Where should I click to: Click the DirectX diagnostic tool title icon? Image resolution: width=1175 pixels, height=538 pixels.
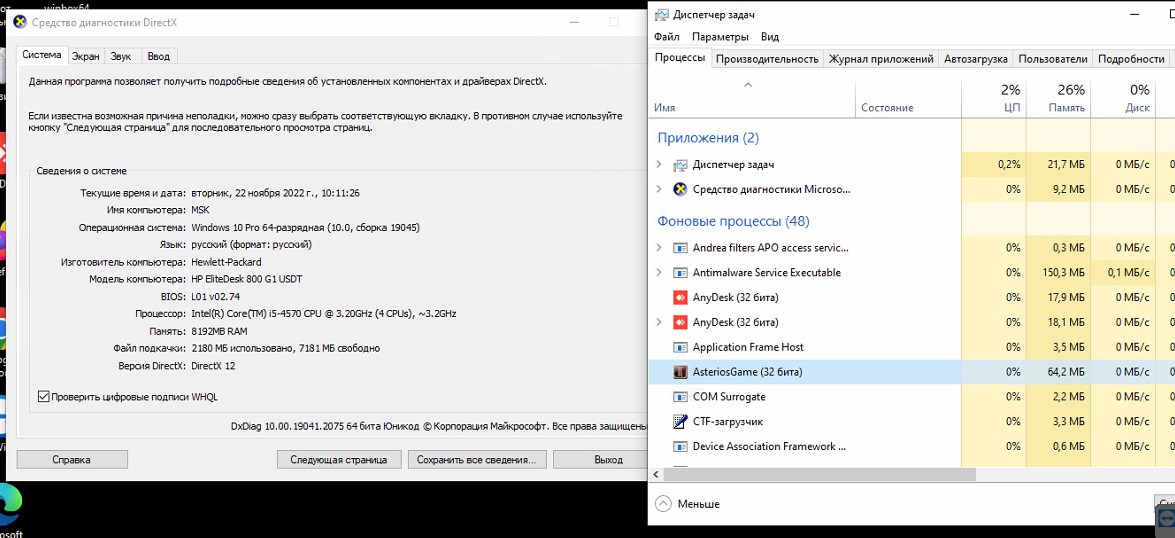(x=20, y=22)
